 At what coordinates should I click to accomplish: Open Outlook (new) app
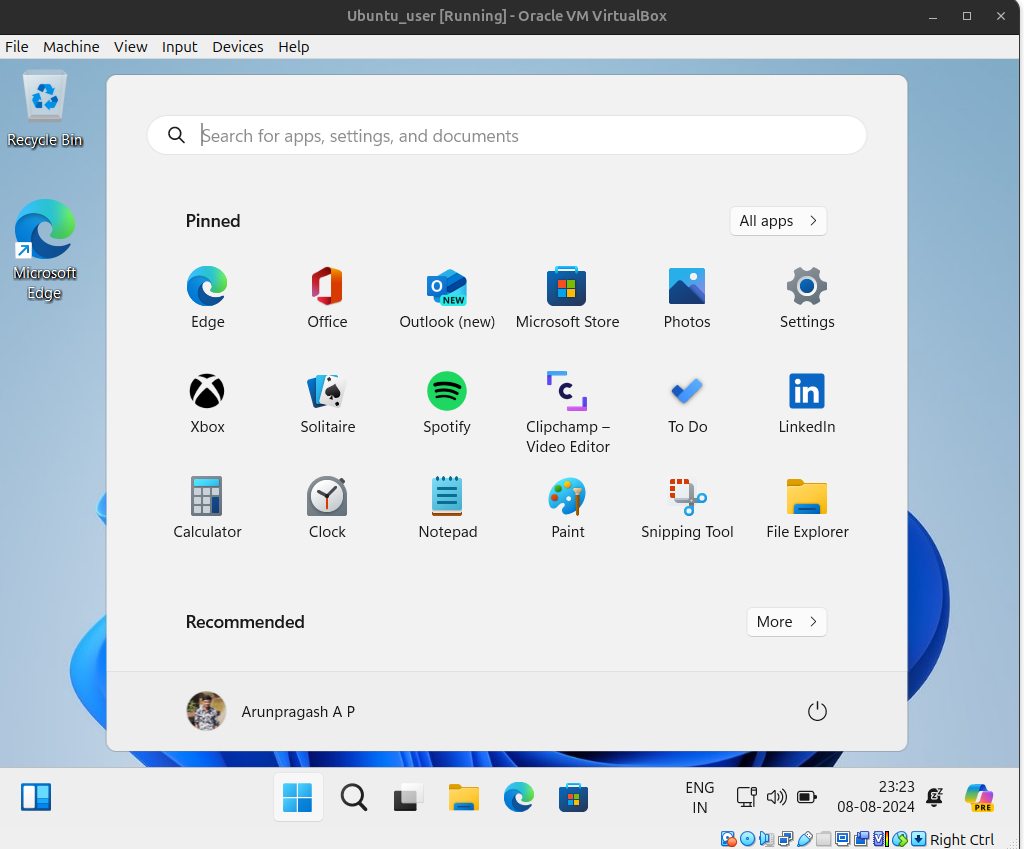447,298
